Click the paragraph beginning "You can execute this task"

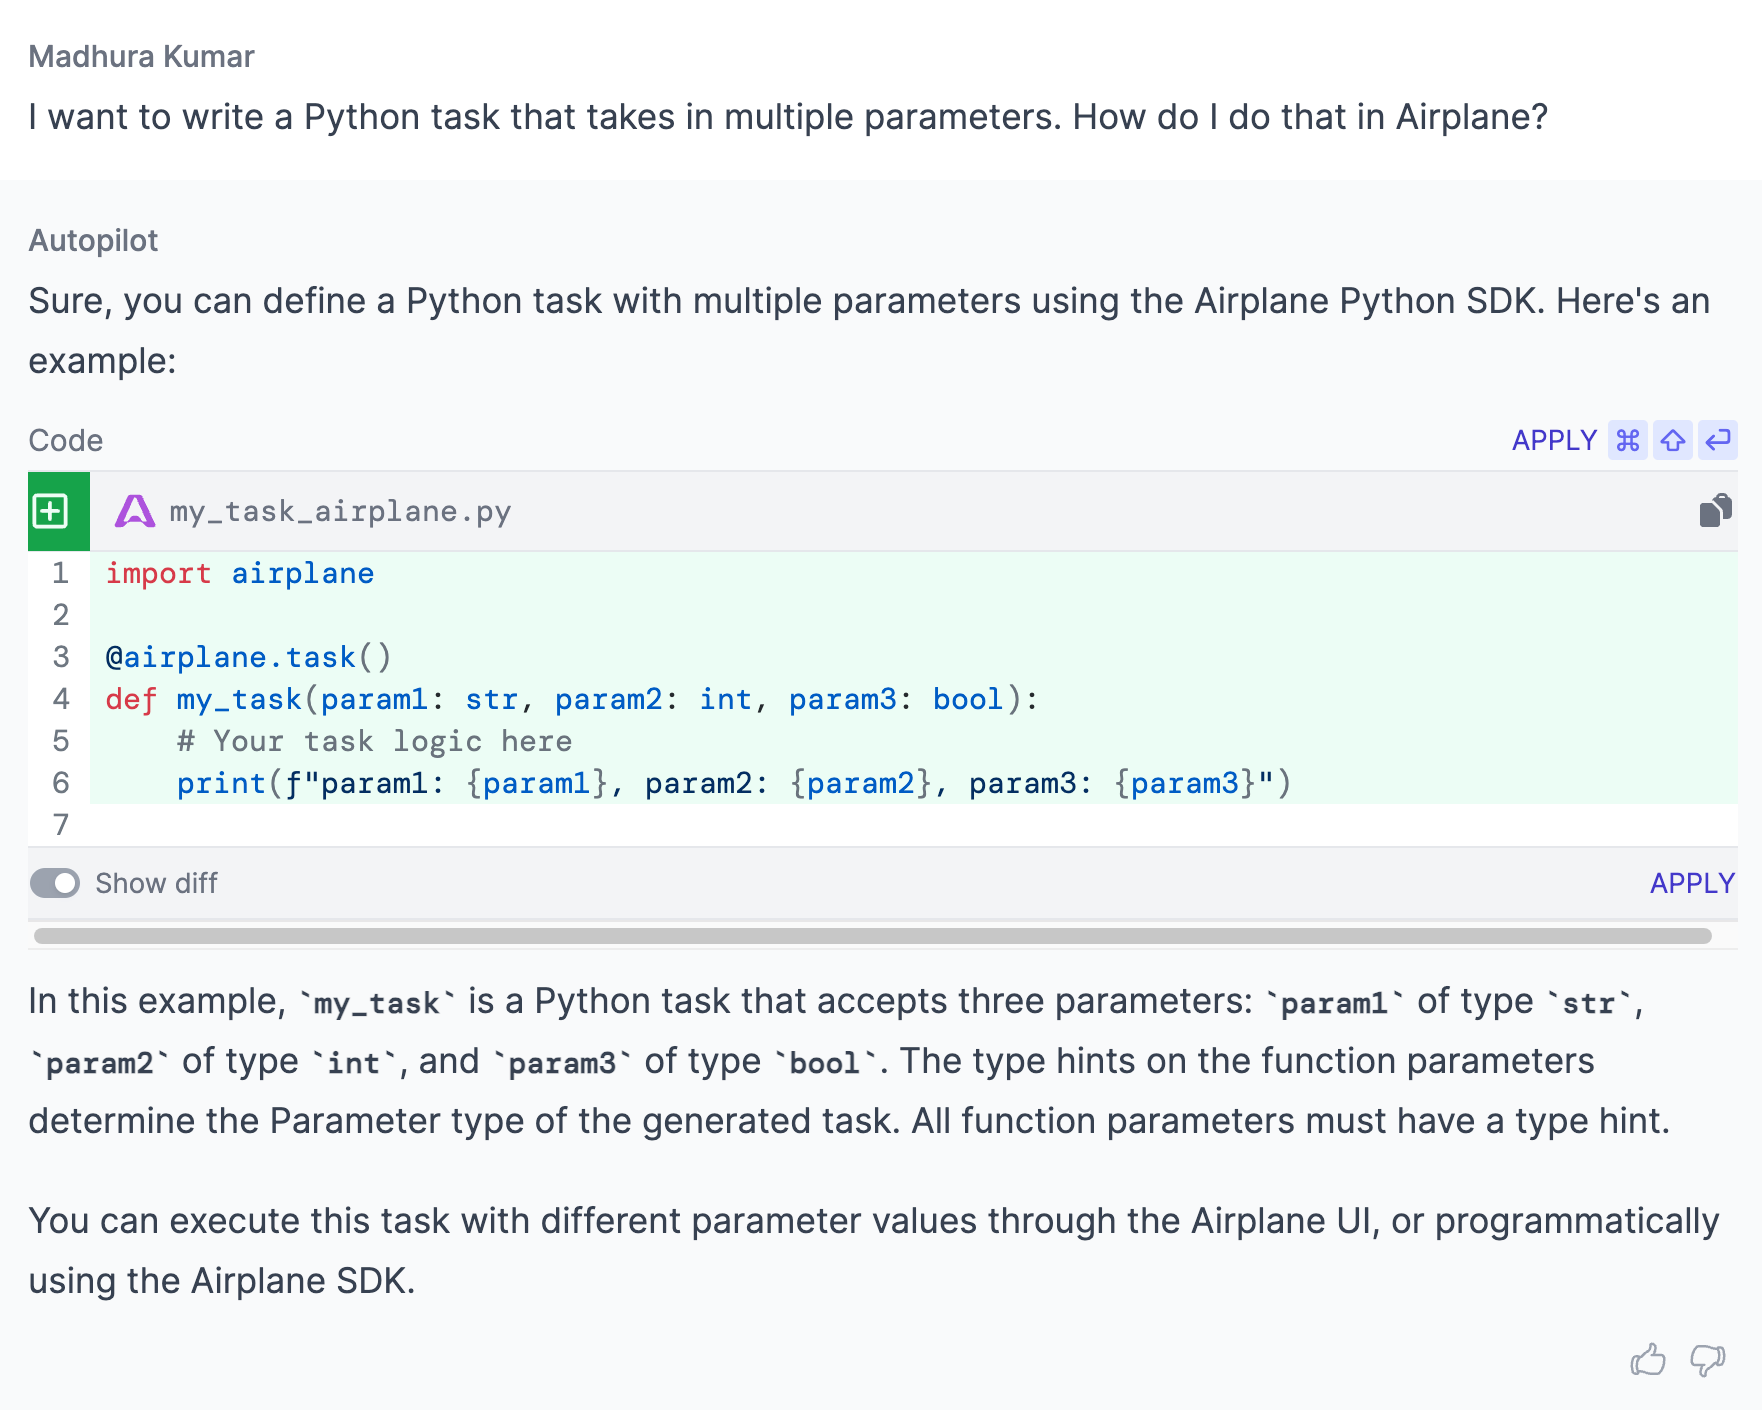point(873,1250)
